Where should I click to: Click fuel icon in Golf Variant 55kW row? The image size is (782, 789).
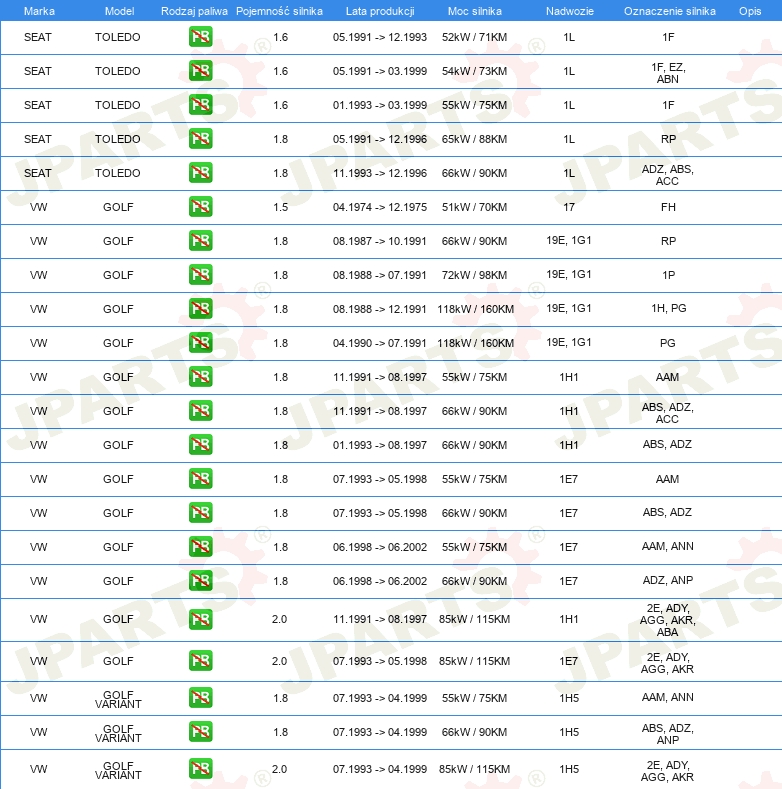point(200,697)
